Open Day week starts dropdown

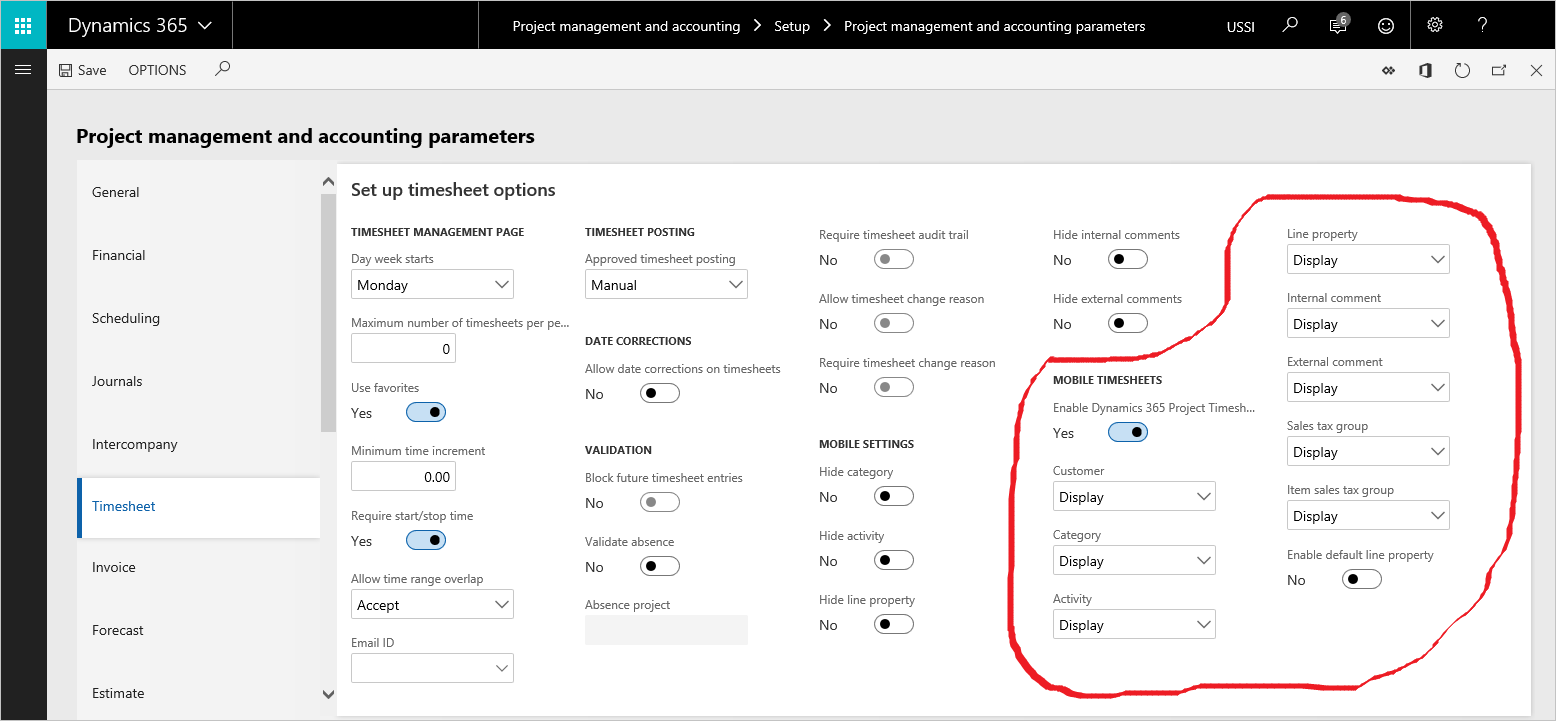[x=432, y=284]
